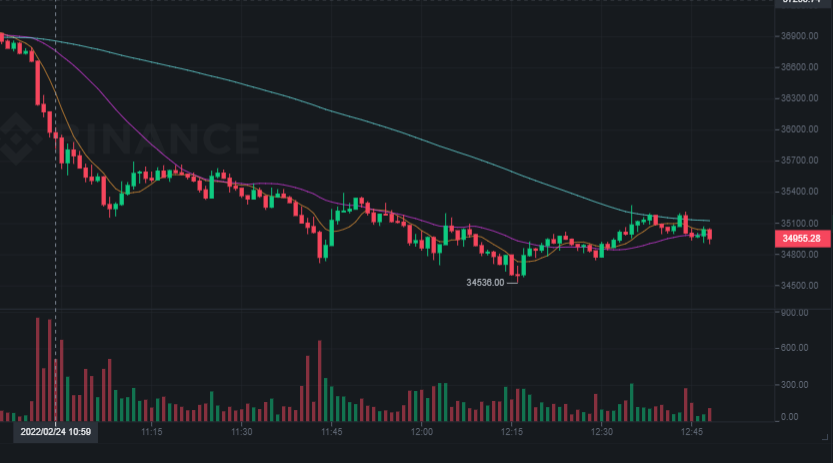Click the 12:00 time axis label

pos(421,432)
